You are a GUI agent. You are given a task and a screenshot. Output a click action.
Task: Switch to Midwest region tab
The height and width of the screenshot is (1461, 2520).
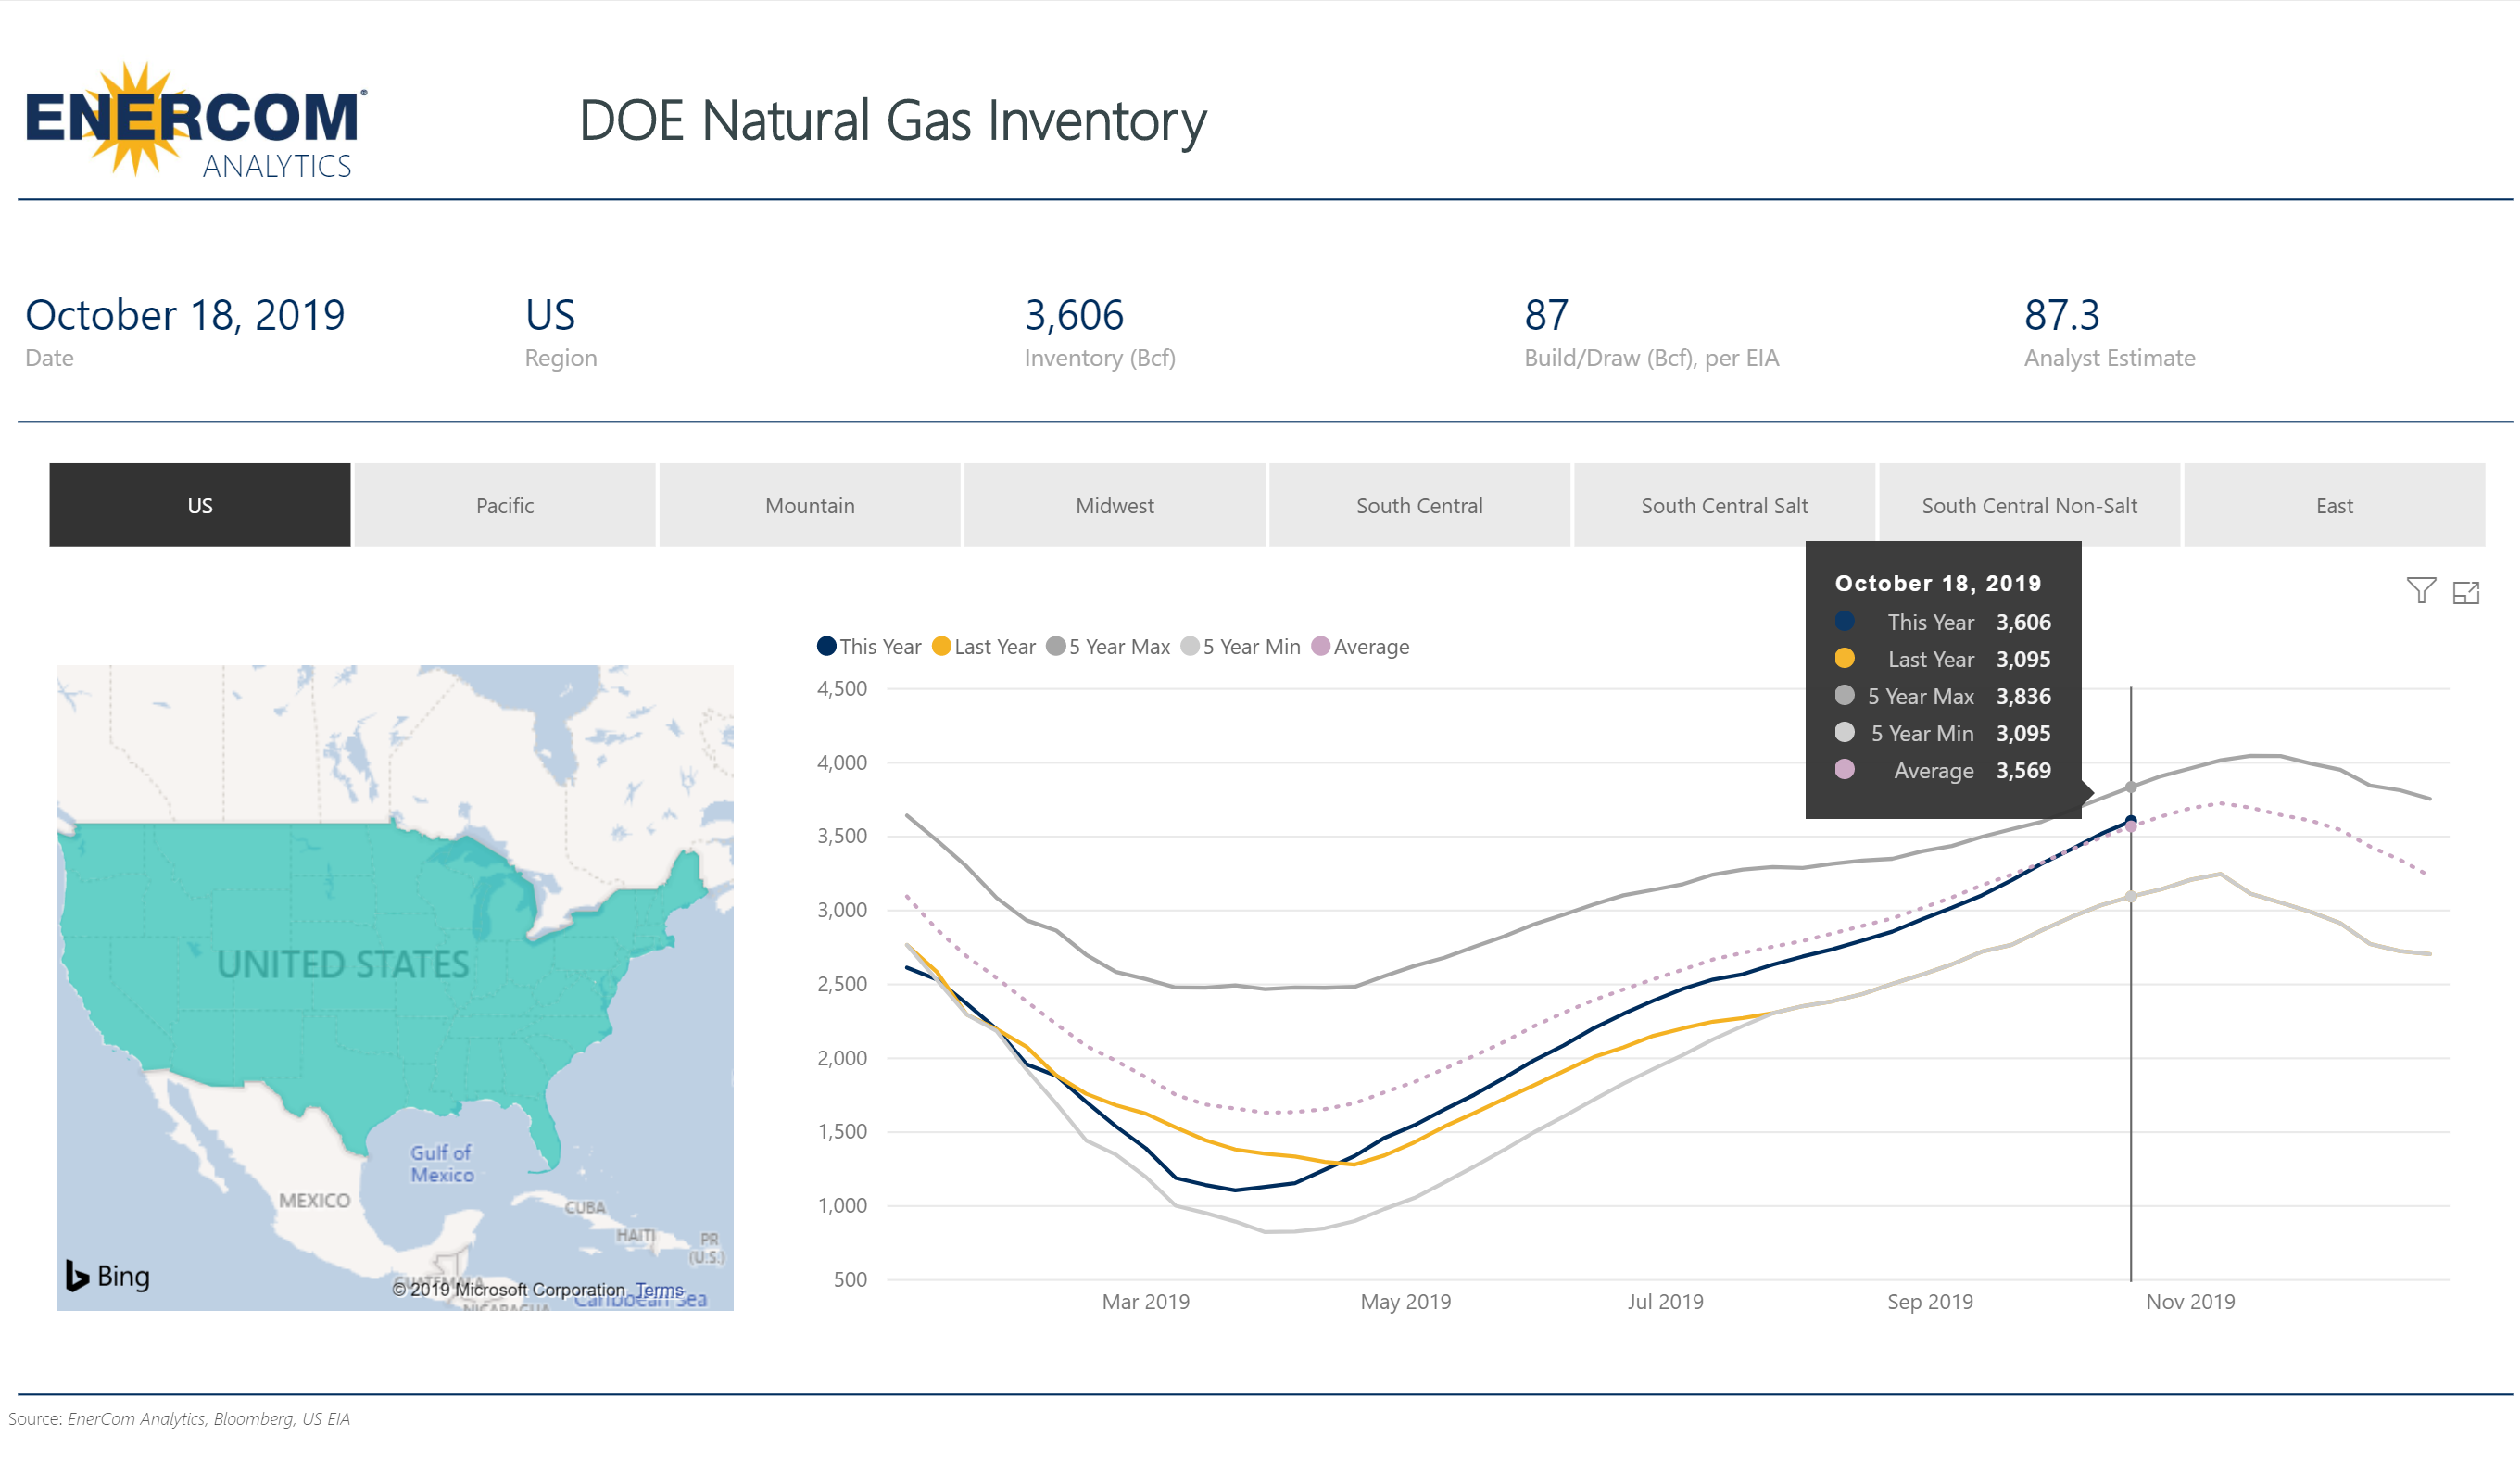point(1114,505)
